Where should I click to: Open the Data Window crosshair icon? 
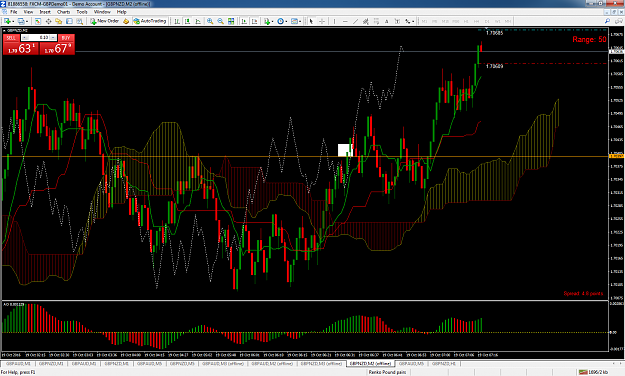[48, 21]
